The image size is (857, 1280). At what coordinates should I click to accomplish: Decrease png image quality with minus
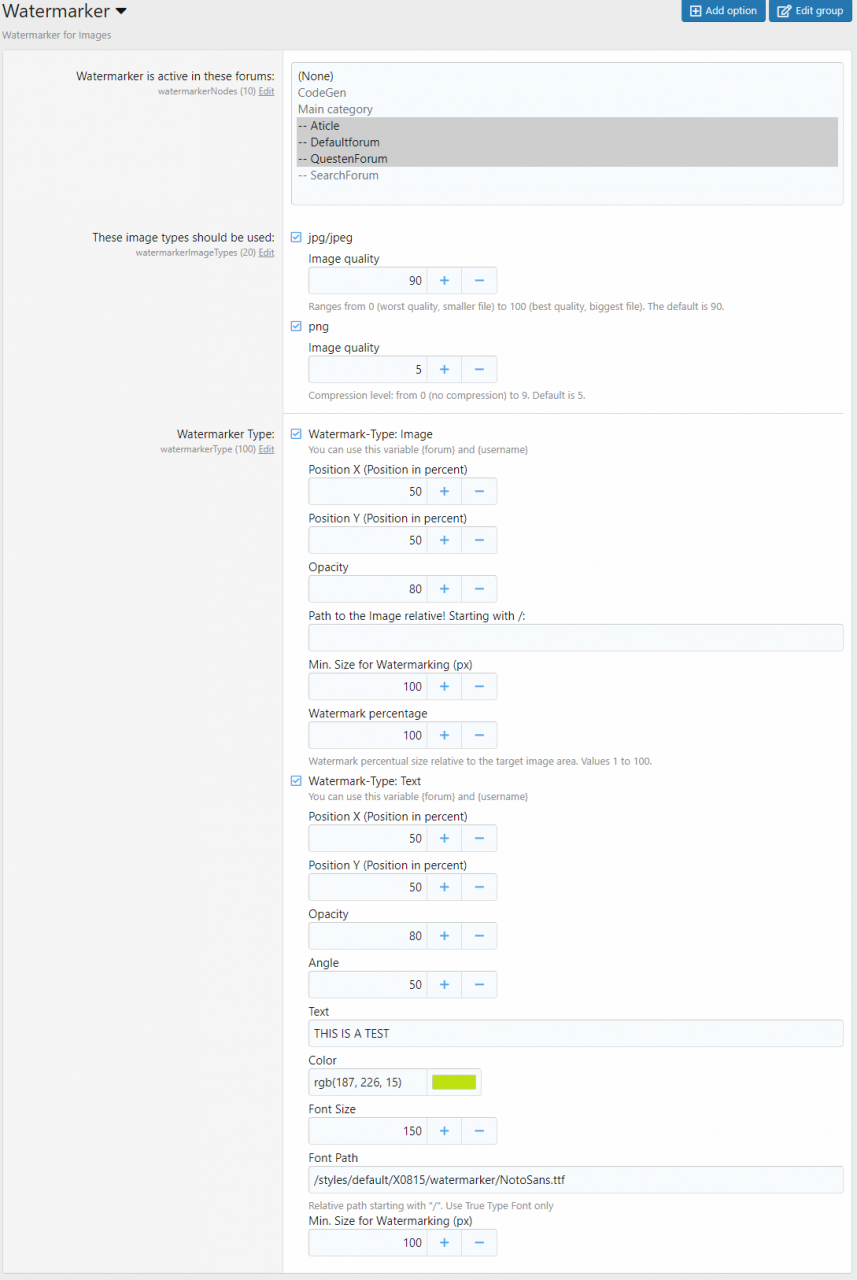point(479,370)
